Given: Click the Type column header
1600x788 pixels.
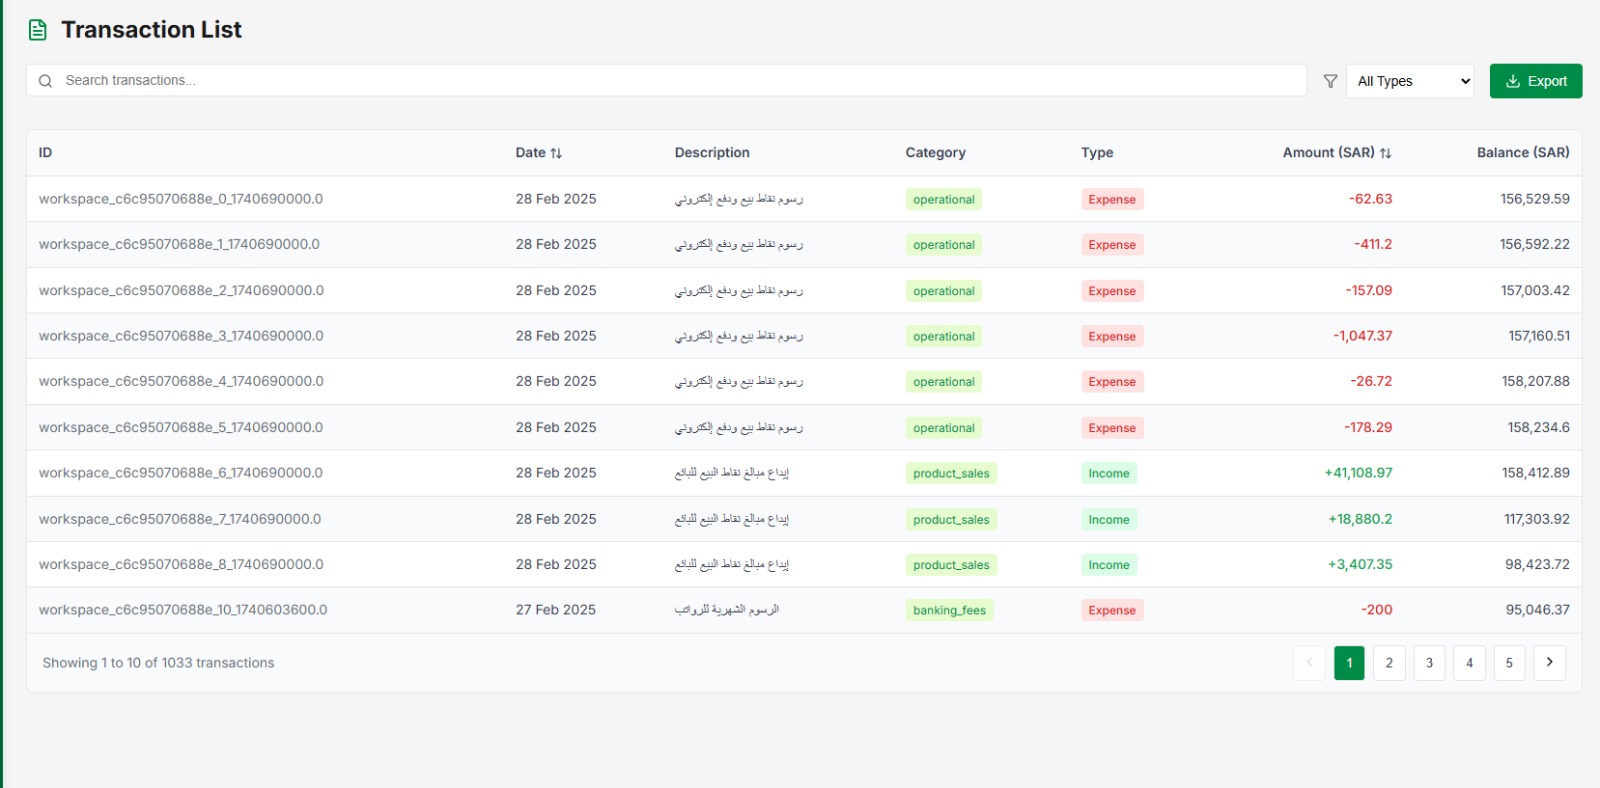Looking at the screenshot, I should [x=1097, y=153].
